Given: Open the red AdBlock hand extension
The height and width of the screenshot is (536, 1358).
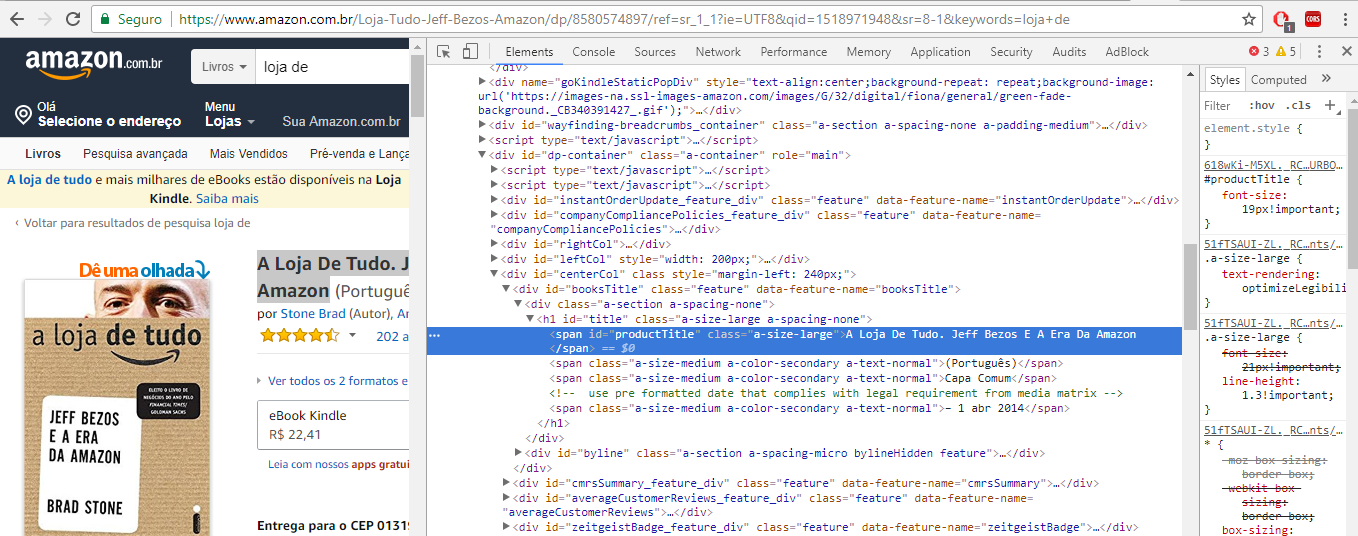Looking at the screenshot, I should tap(1284, 19).
